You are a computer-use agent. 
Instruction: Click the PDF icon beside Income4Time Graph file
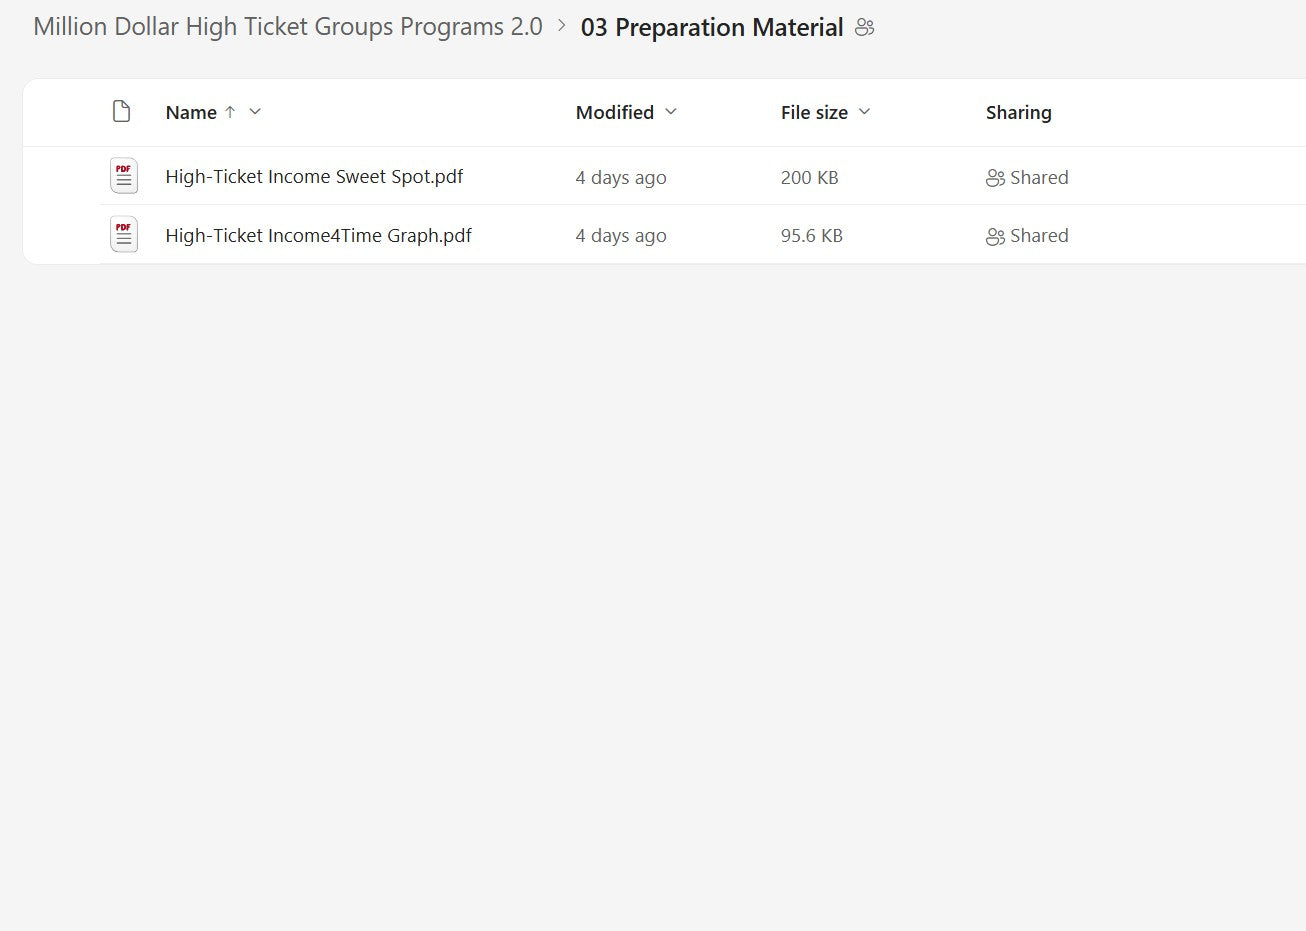point(123,234)
